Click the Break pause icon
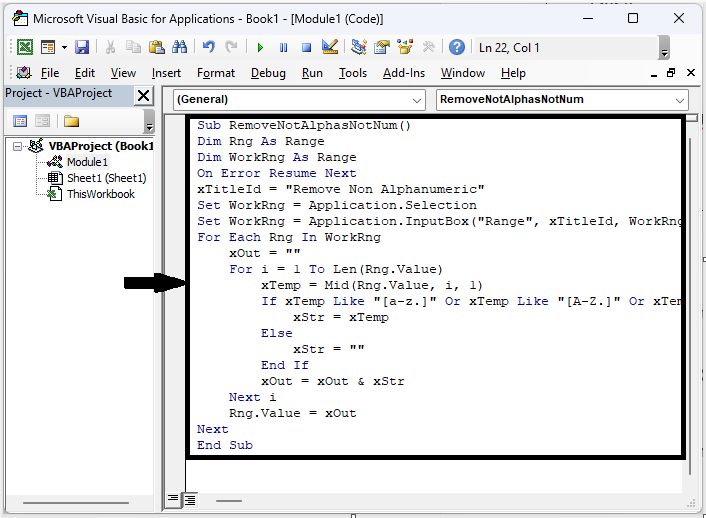706x518 pixels. tap(283, 47)
